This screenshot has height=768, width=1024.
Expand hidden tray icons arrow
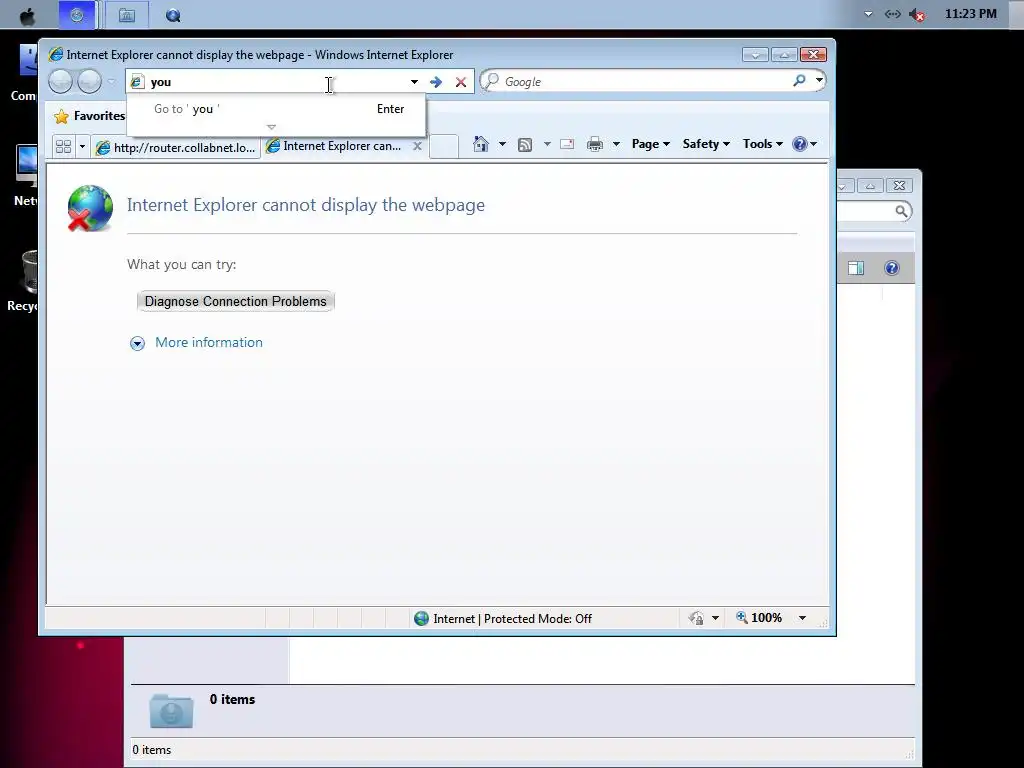[868, 14]
